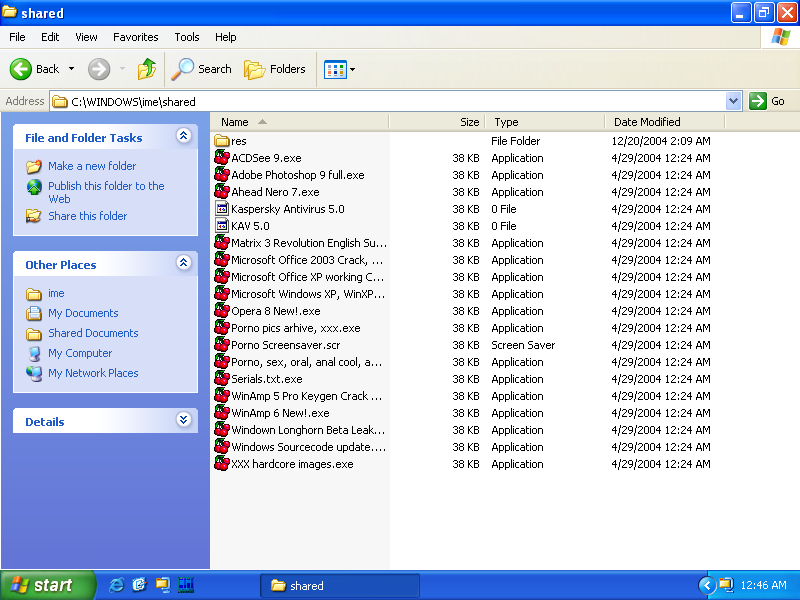
Task: Open the Favorites menu
Action: click(x=136, y=37)
